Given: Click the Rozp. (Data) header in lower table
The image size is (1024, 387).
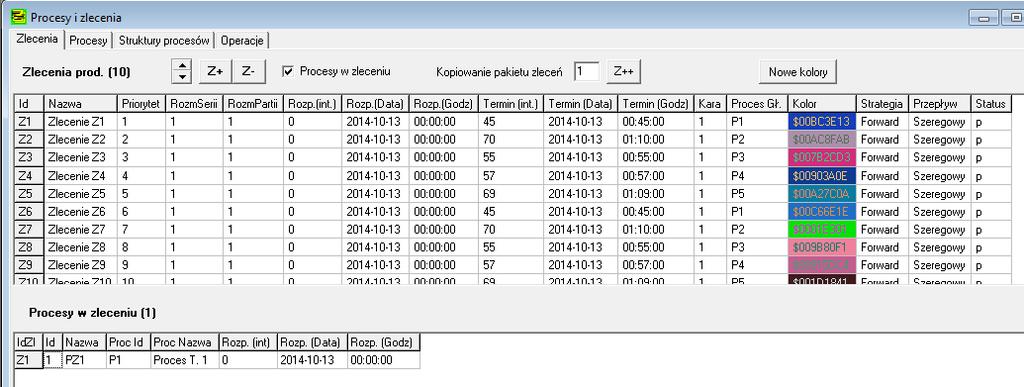Looking at the screenshot, I should point(312,342).
